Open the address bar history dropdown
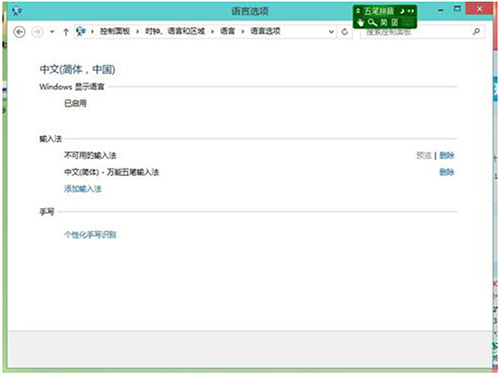 pos(331,32)
